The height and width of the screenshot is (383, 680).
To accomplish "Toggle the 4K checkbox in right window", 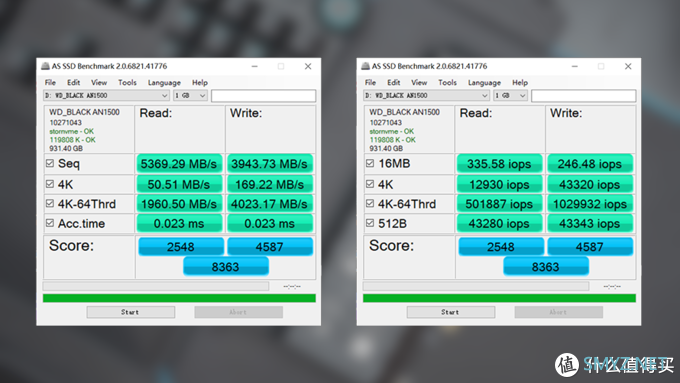I will point(370,184).
